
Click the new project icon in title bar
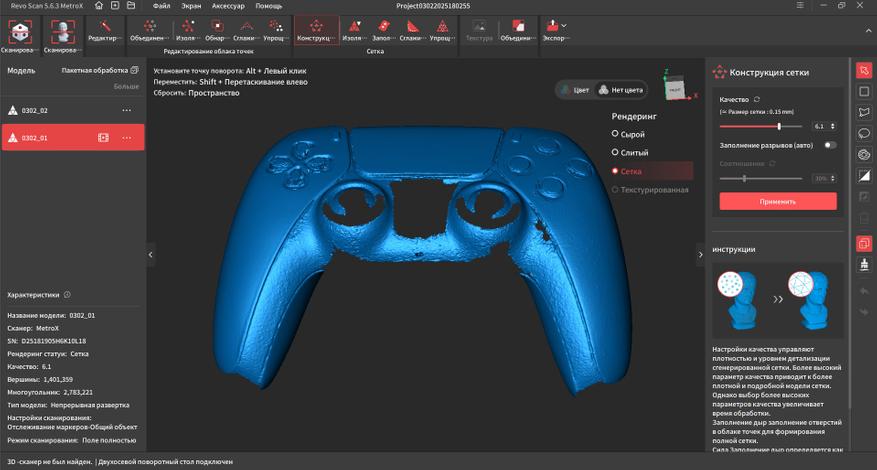click(115, 6)
